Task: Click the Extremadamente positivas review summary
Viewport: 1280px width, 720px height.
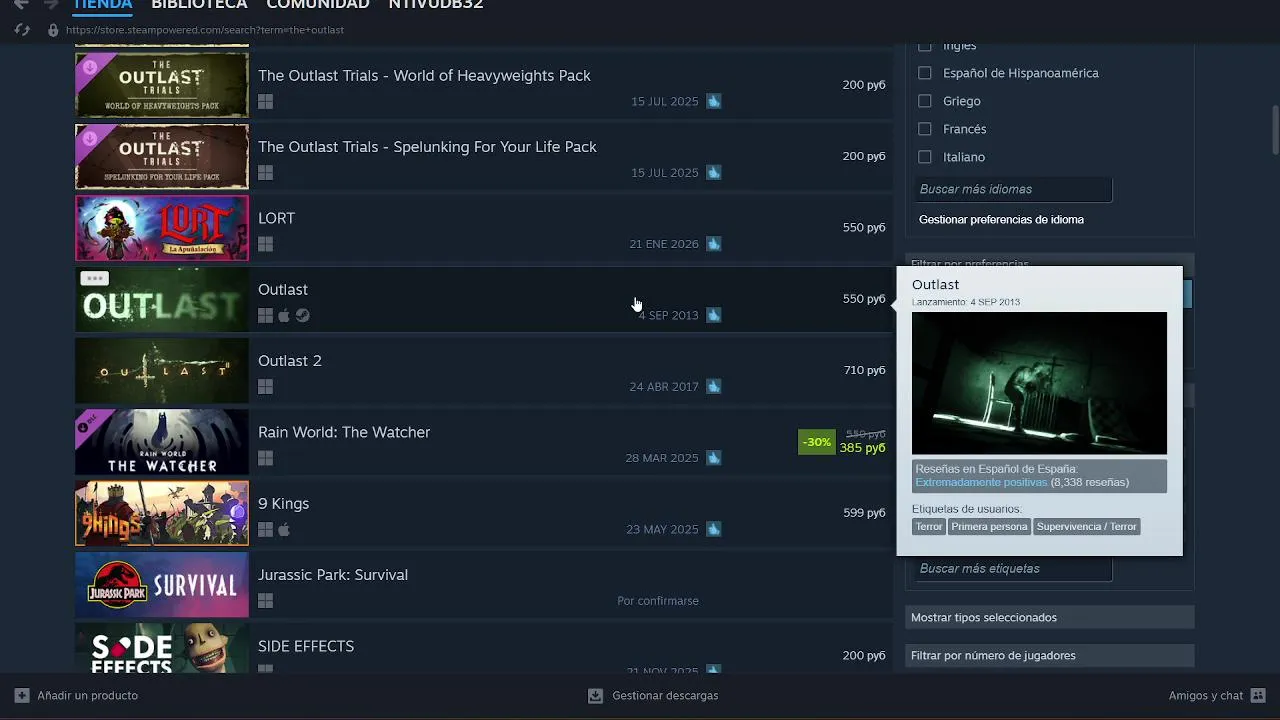Action: (981, 482)
